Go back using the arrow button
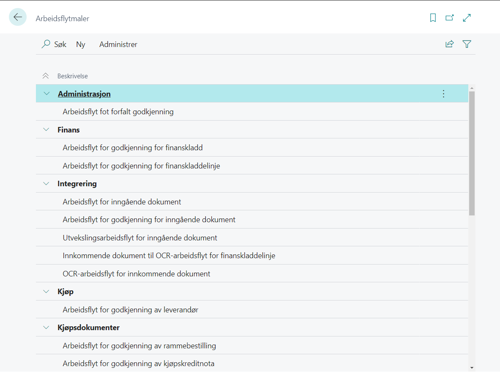 click(x=17, y=17)
